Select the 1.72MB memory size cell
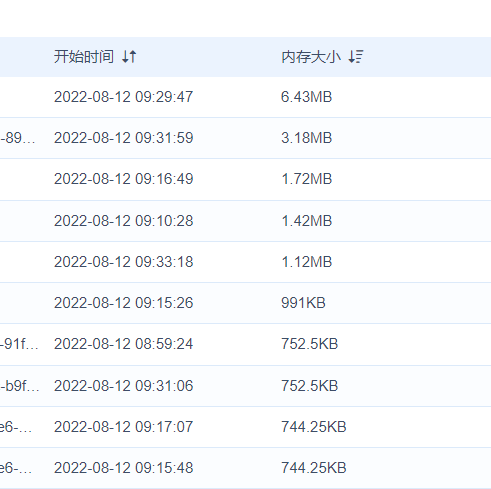 point(307,179)
